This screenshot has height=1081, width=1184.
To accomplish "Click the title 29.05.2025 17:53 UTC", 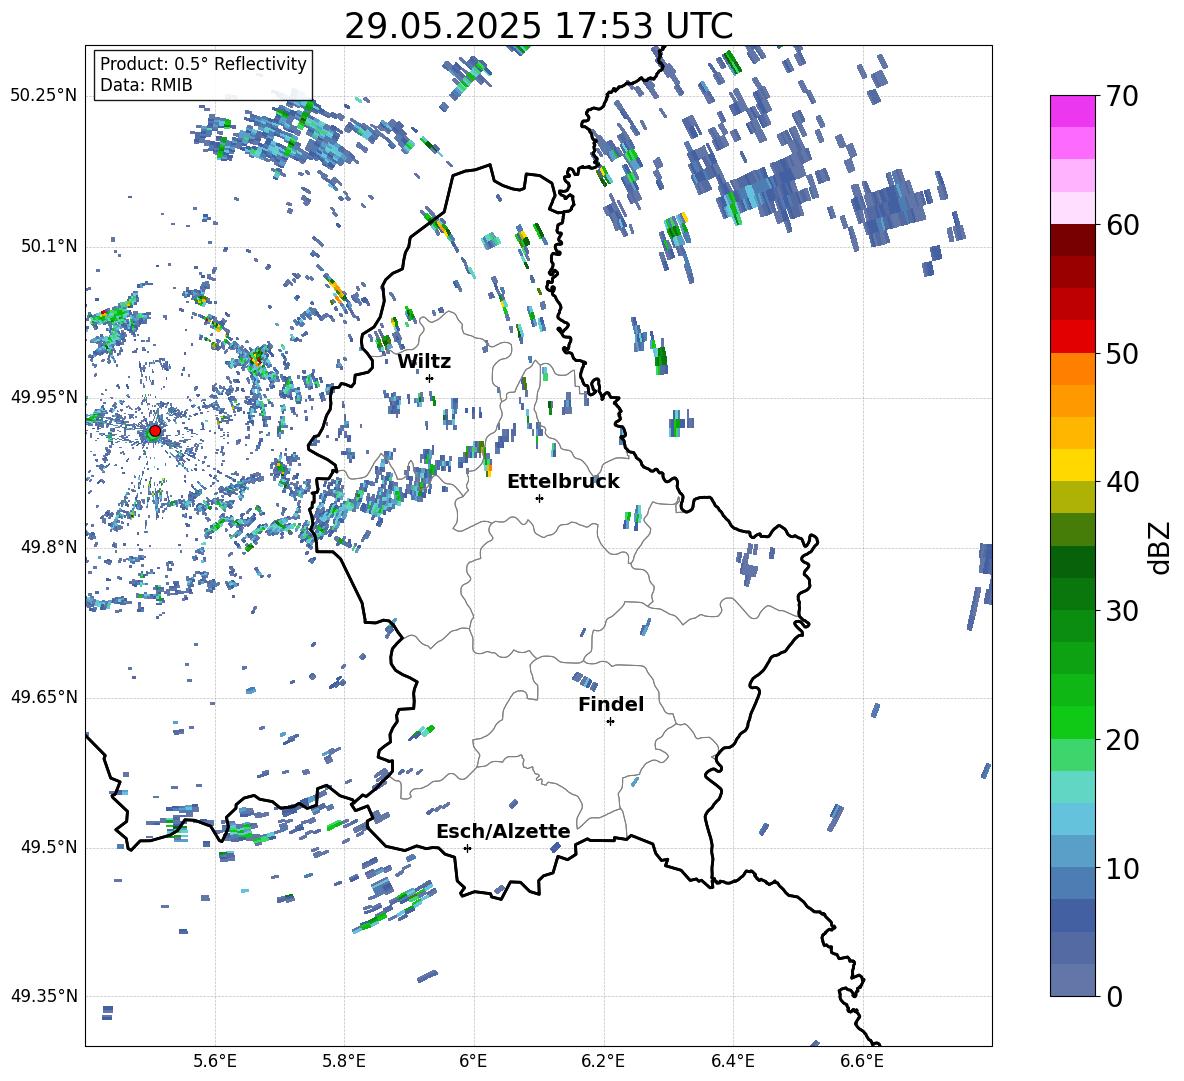I will pyautogui.click(x=538, y=26).
